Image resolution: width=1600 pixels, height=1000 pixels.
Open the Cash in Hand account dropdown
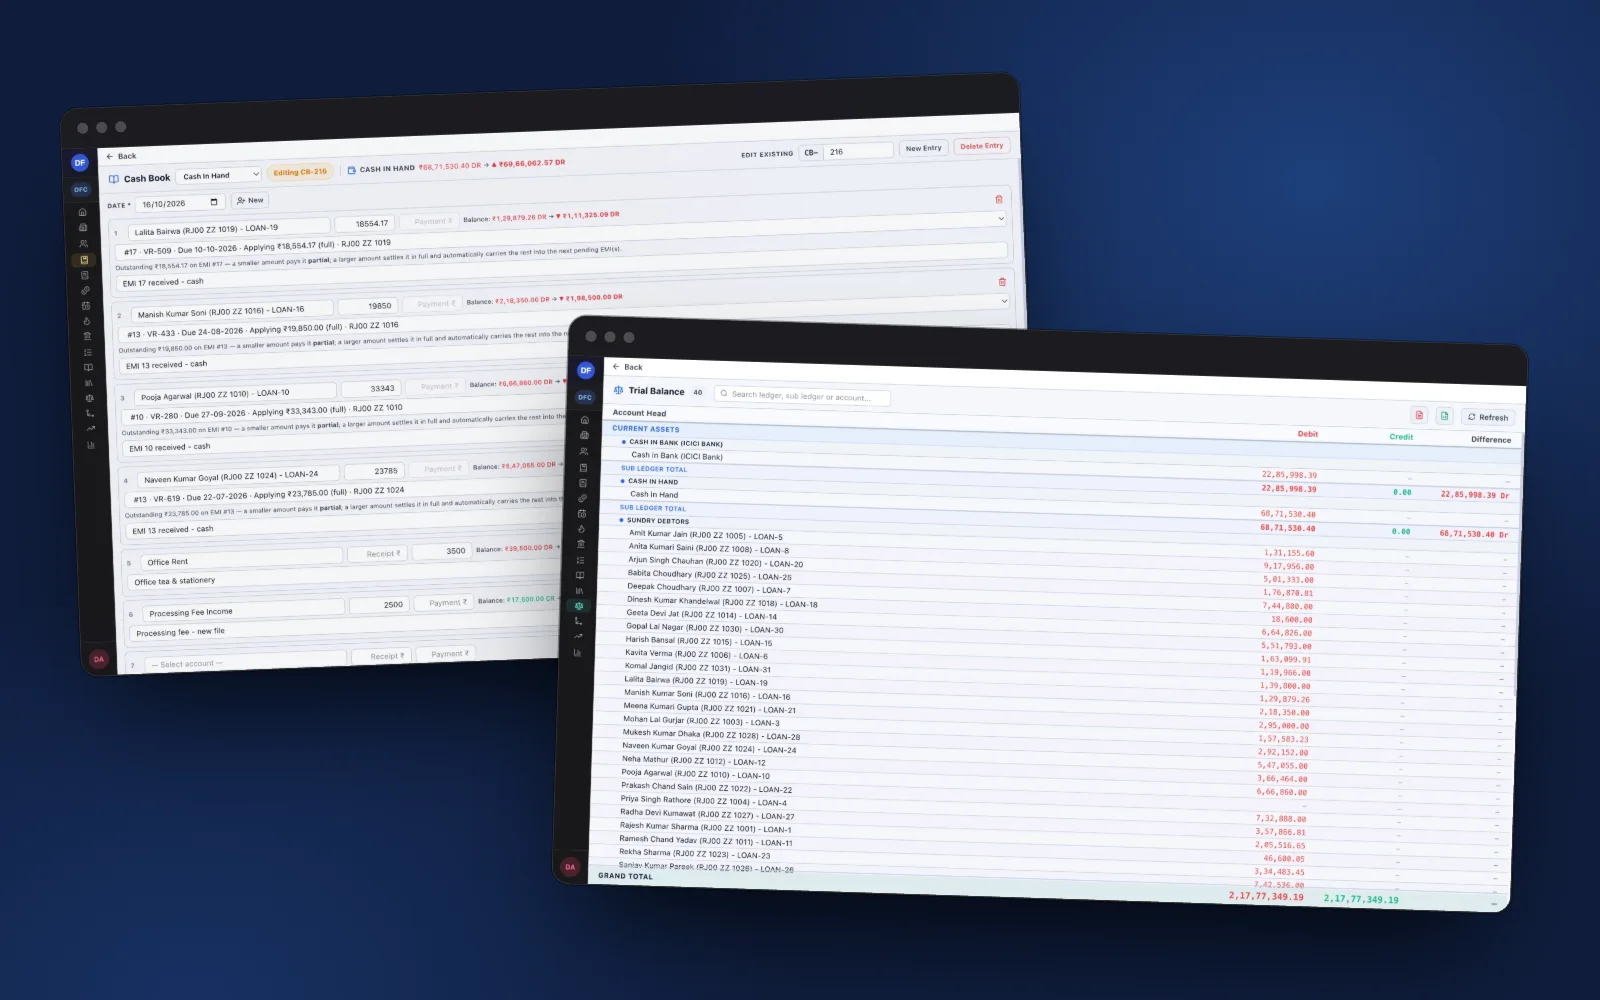pyautogui.click(x=219, y=175)
